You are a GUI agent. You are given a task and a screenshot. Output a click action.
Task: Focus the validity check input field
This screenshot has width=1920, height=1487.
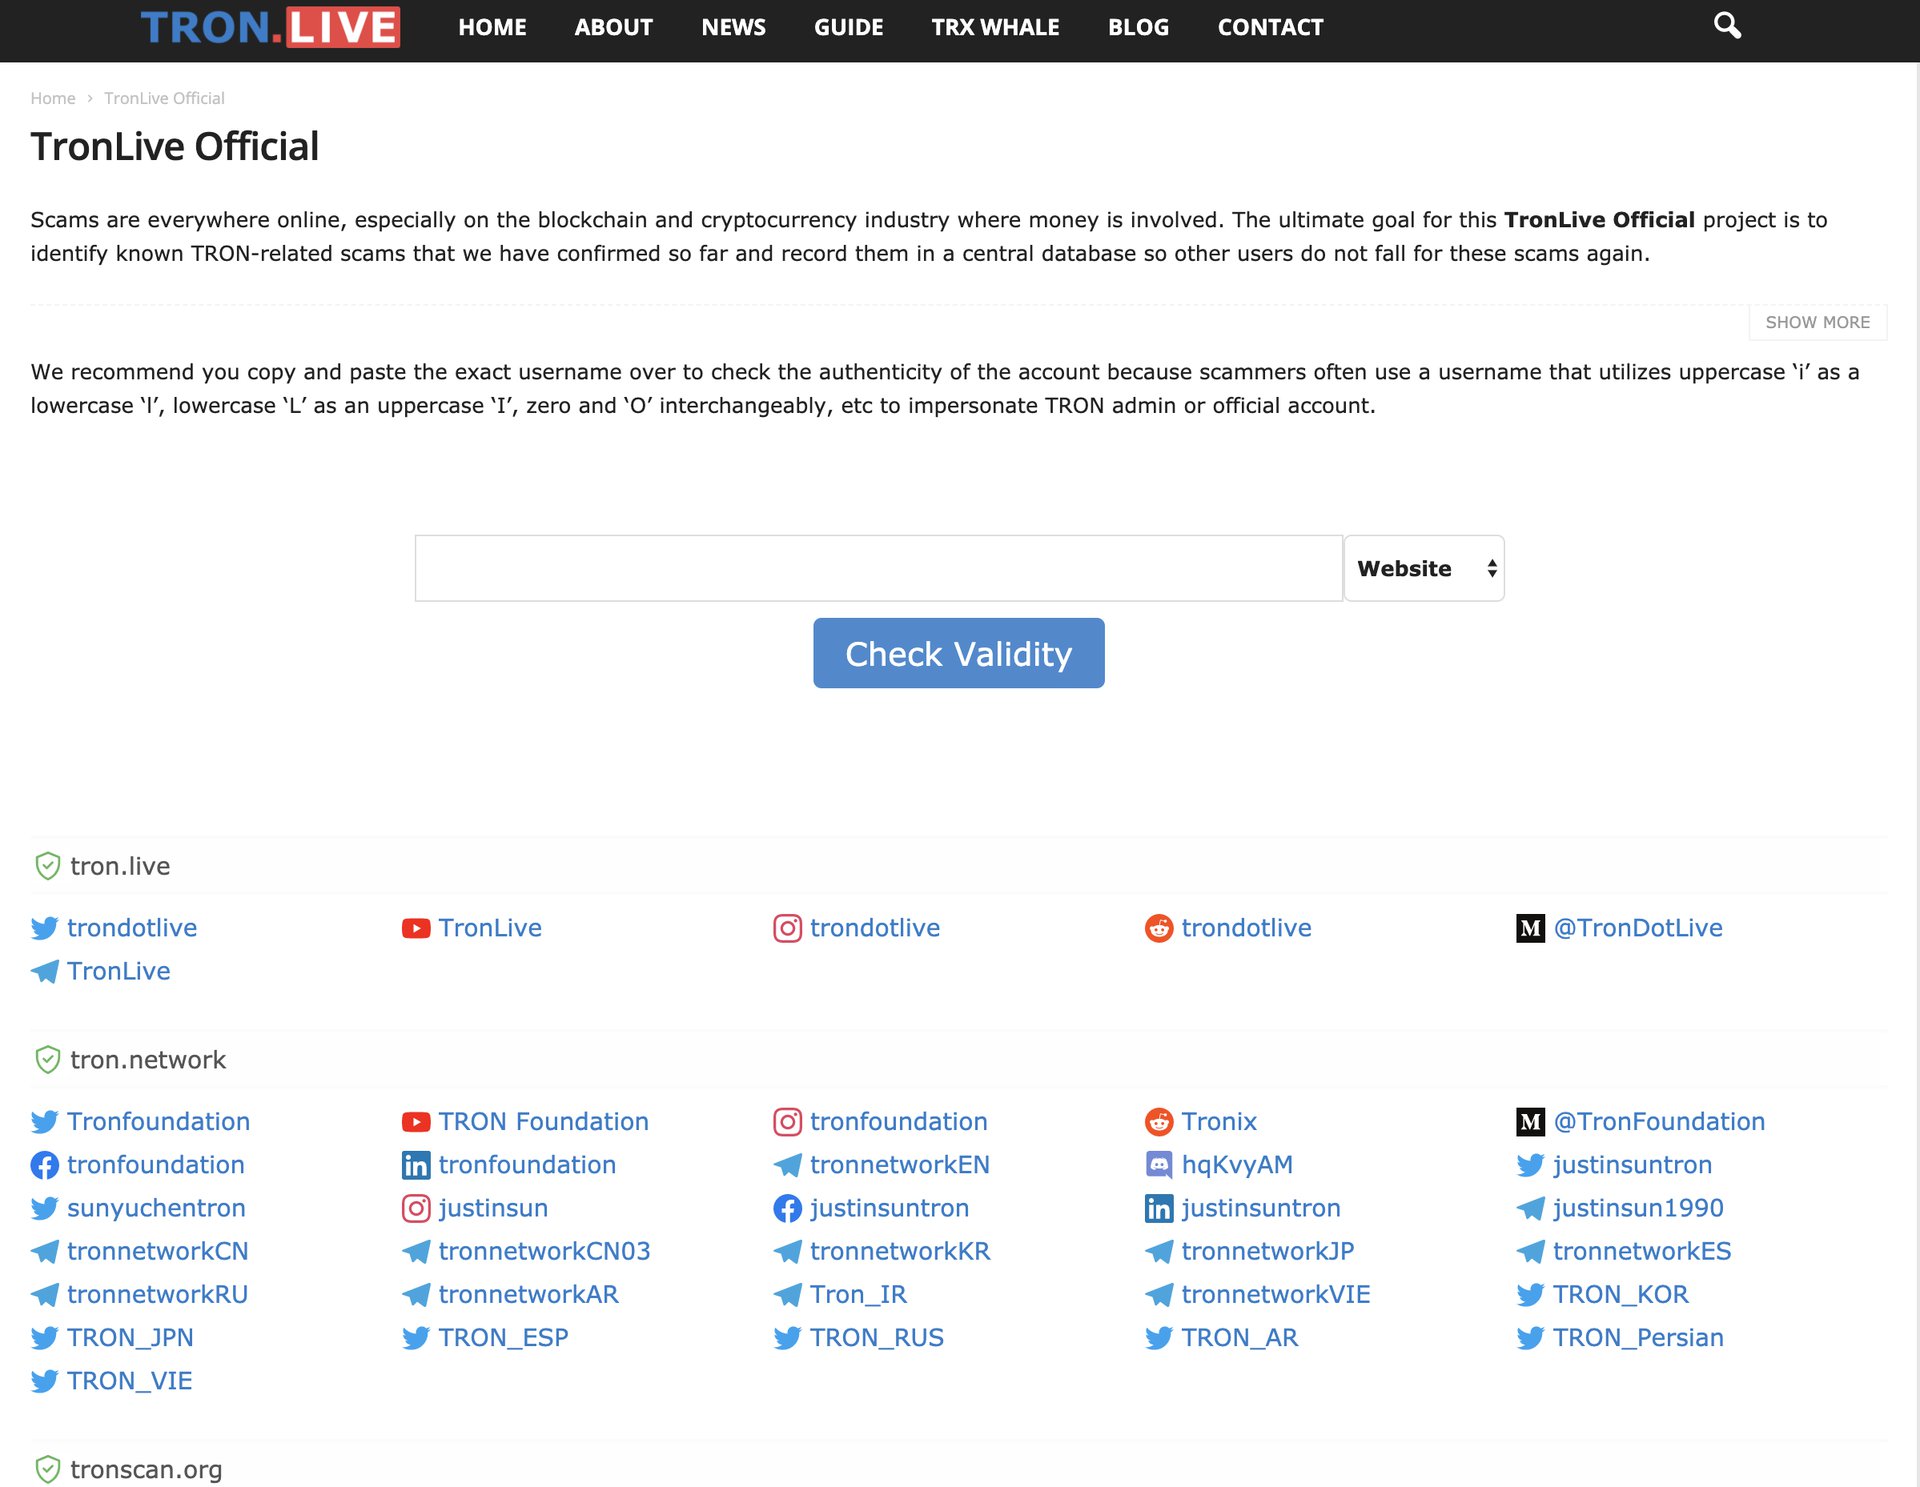pyautogui.click(x=878, y=568)
